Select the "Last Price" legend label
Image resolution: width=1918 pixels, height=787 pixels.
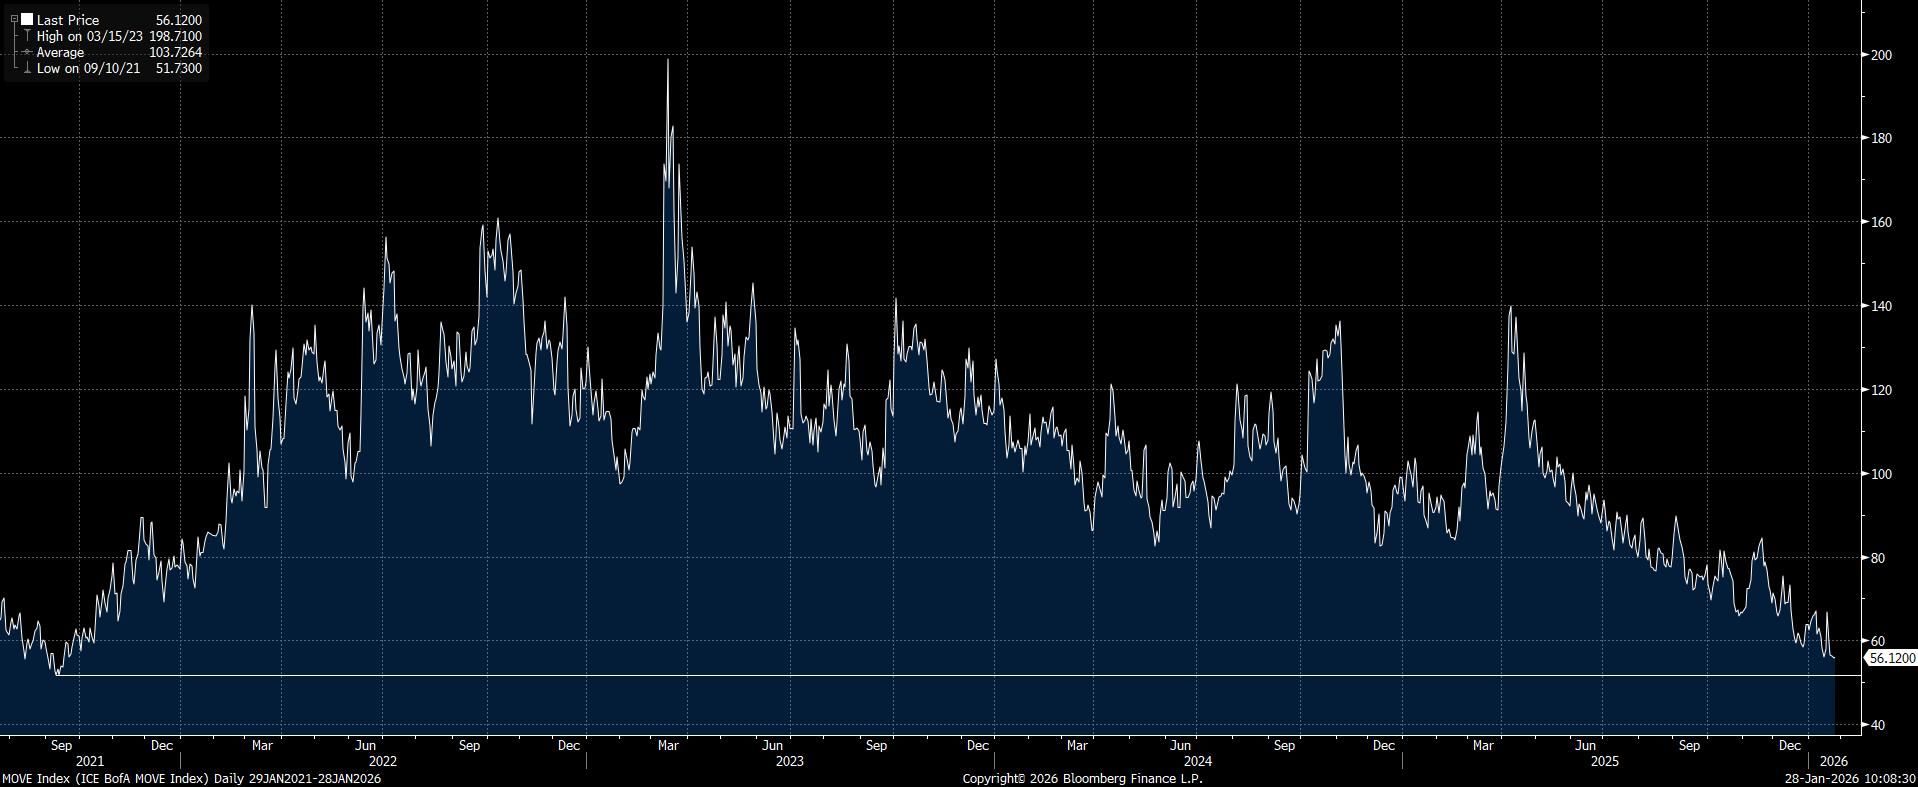[x=68, y=20]
